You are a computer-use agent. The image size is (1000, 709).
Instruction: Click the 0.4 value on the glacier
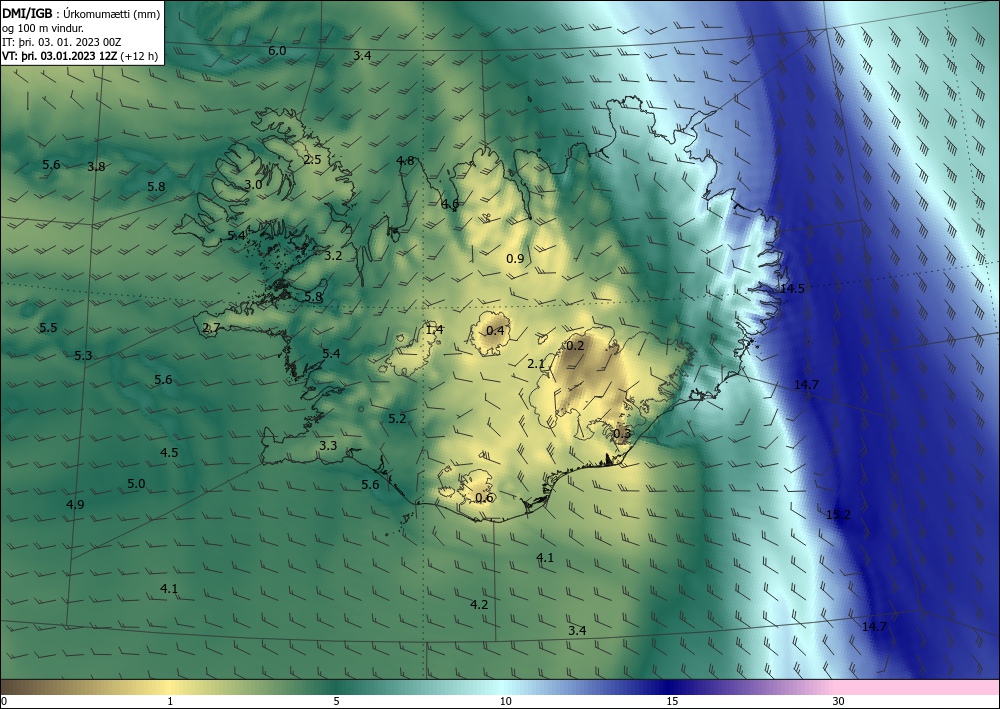pyautogui.click(x=496, y=330)
